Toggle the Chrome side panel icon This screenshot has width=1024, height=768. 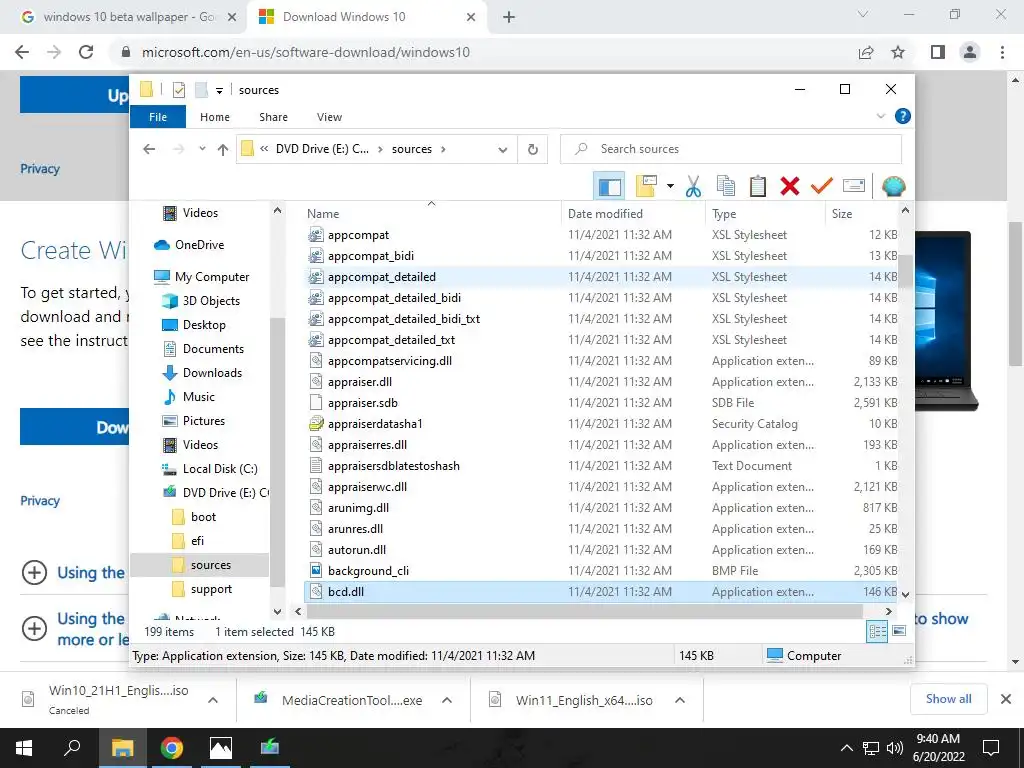tap(938, 52)
